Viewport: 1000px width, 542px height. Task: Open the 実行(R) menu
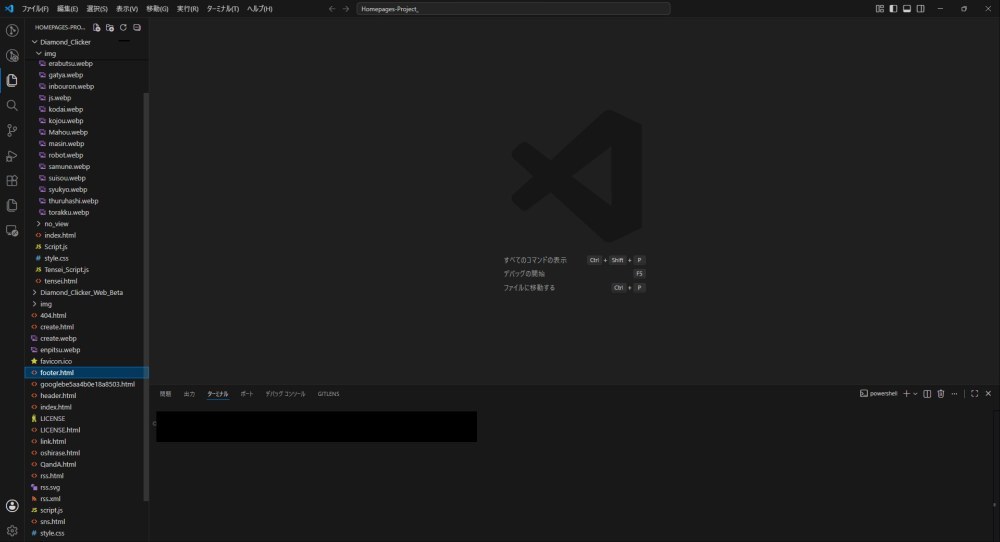click(188, 9)
